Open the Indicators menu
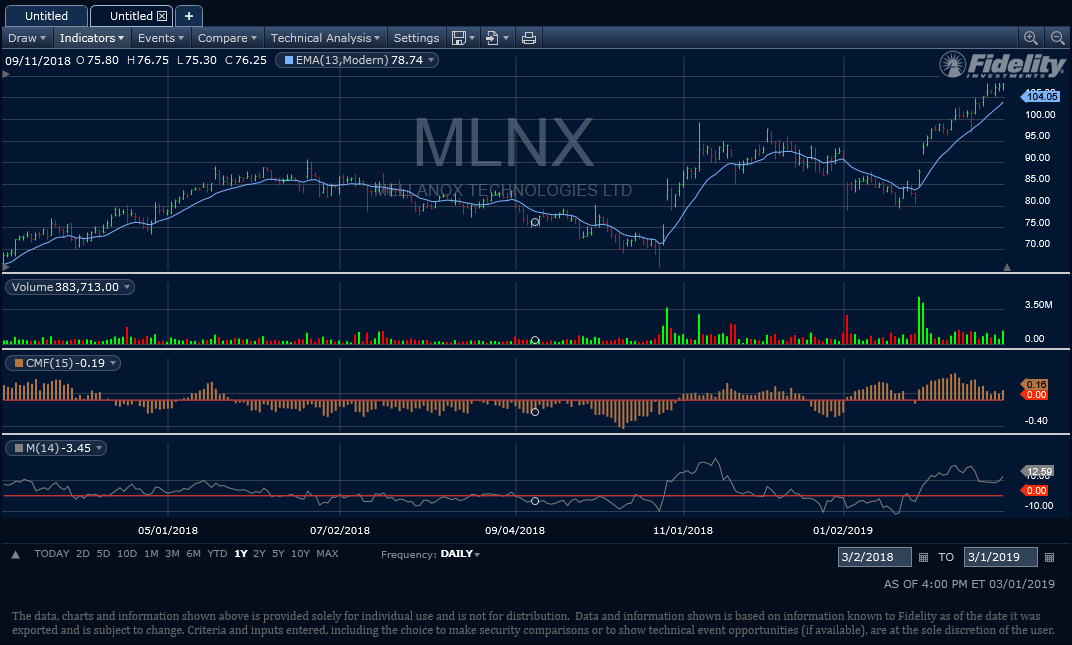This screenshot has height=645, width=1072. click(x=92, y=38)
